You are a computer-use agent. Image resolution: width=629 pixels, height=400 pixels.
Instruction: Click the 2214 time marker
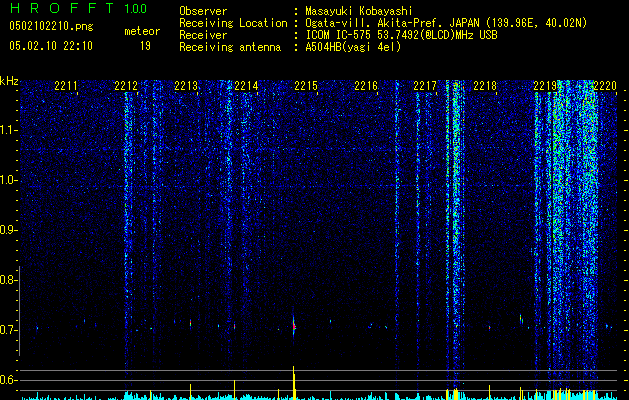tap(246, 86)
